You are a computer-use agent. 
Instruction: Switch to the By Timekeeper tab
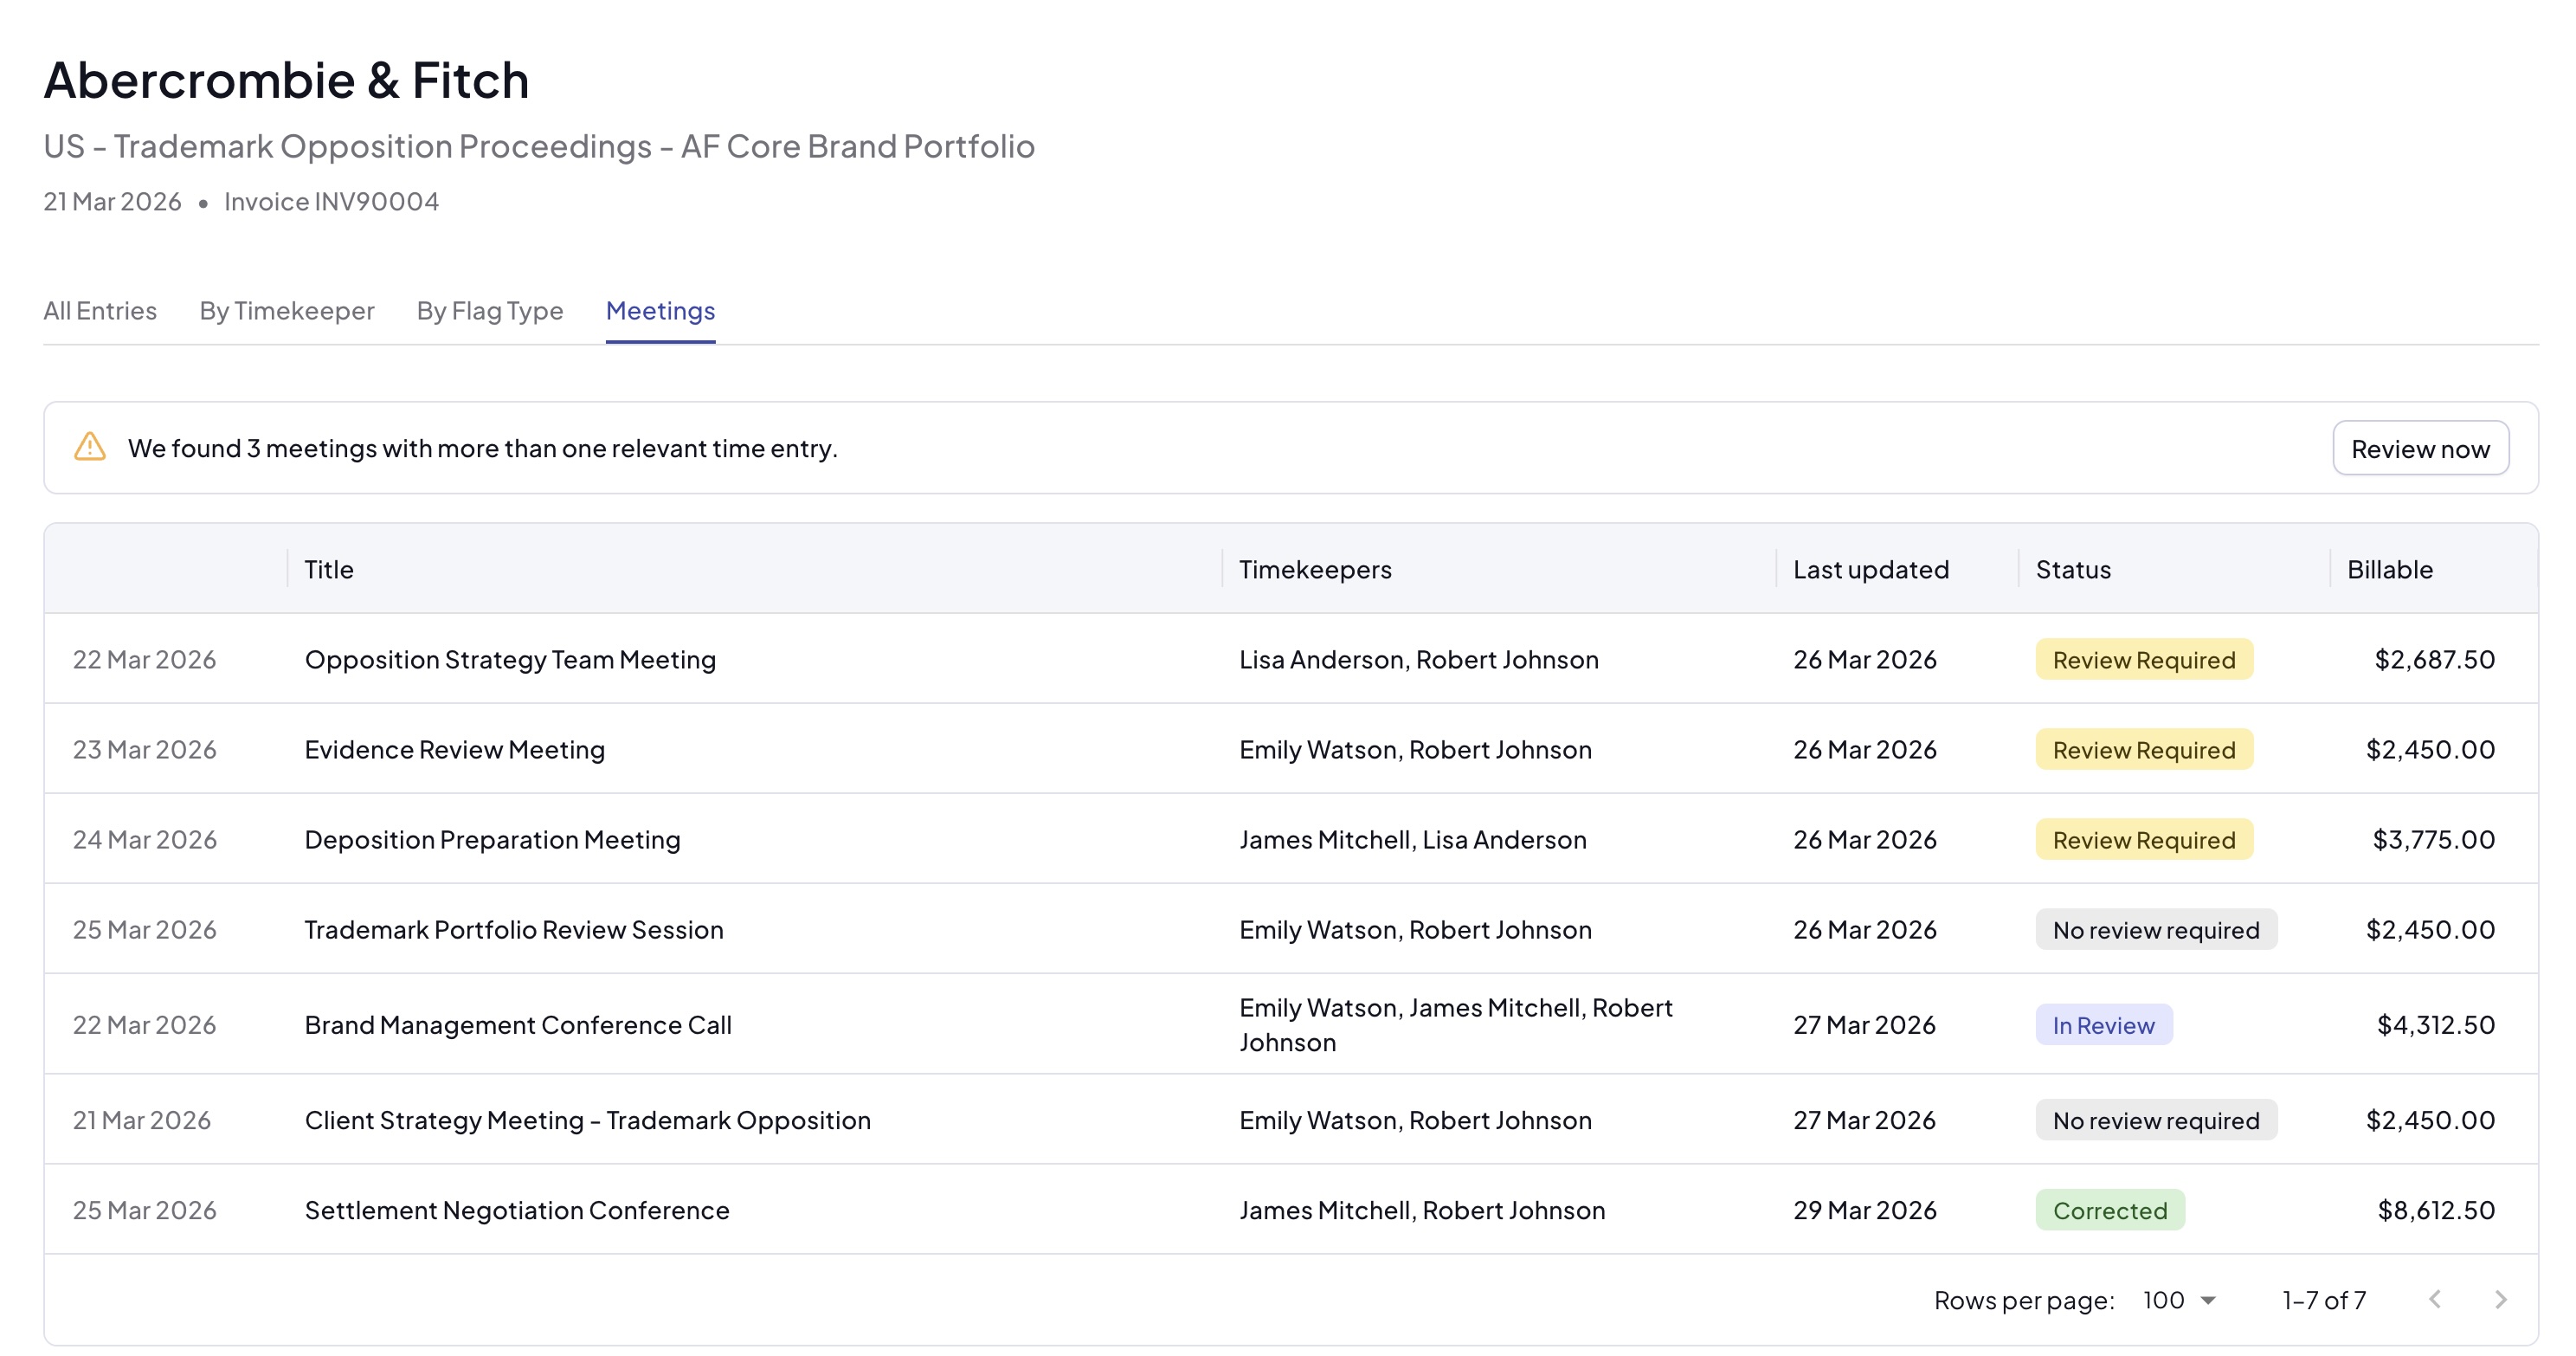[x=287, y=311]
